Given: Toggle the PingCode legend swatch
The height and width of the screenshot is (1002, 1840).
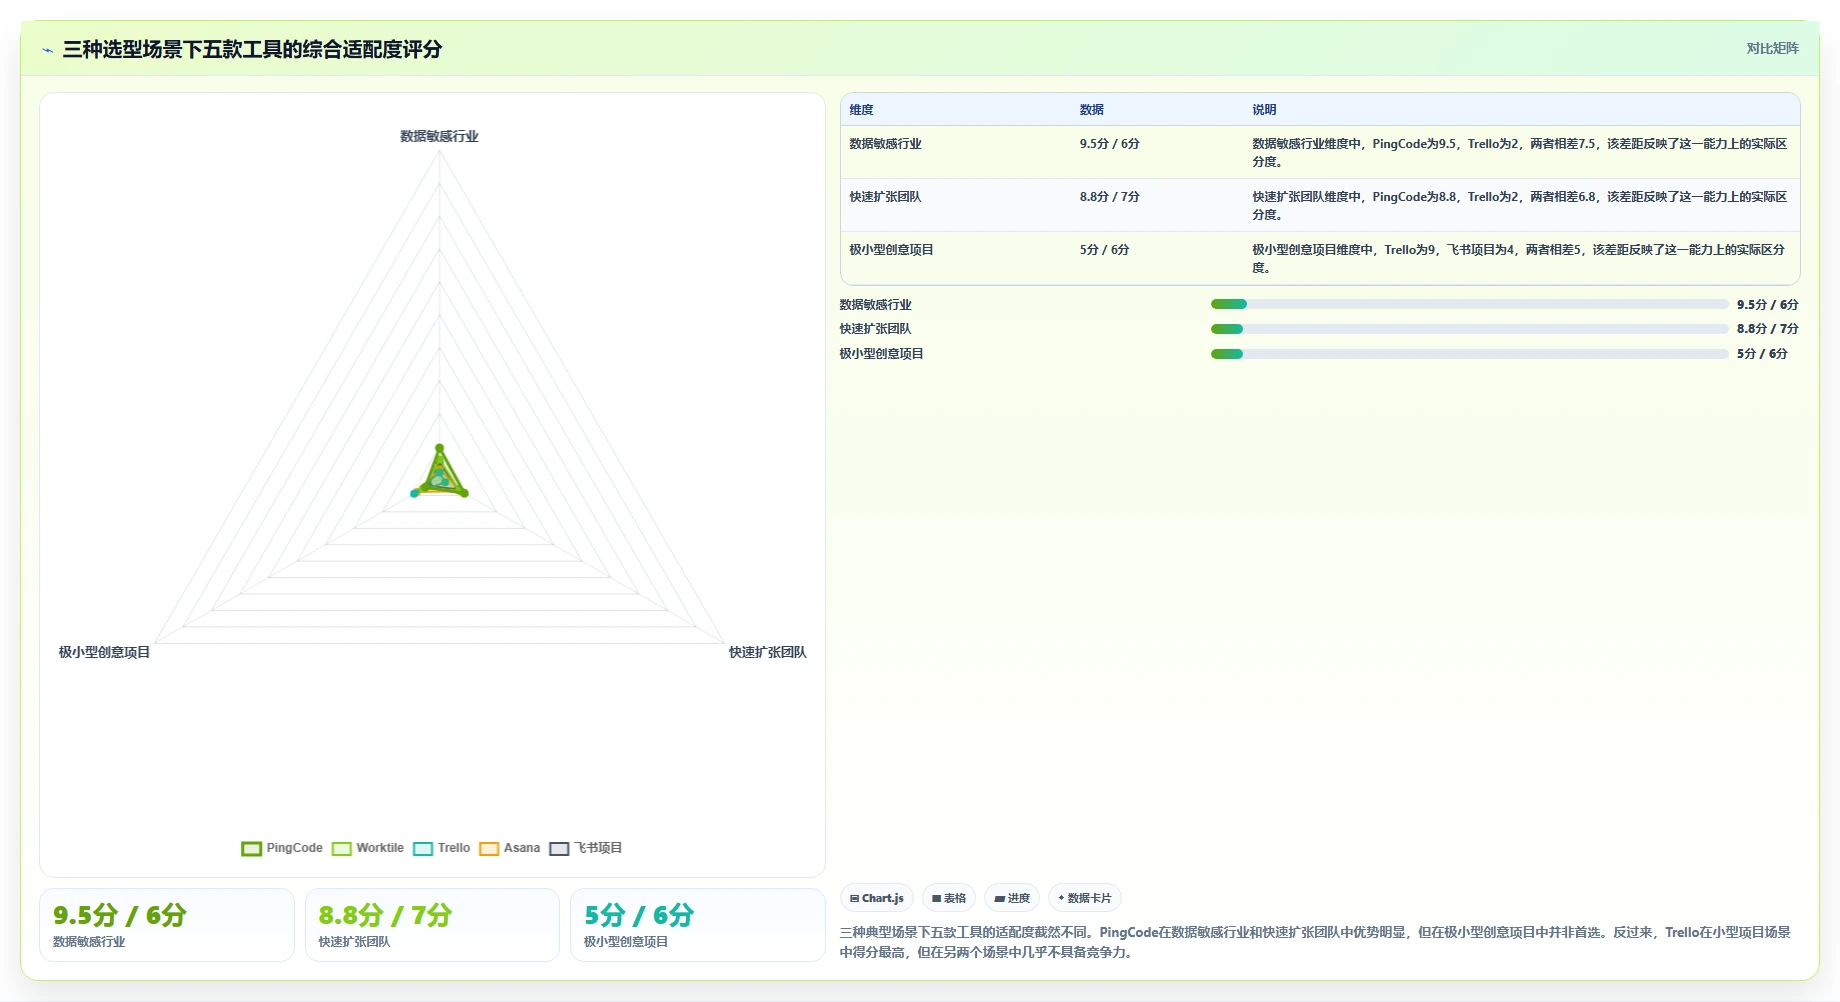Looking at the screenshot, I should 251,848.
